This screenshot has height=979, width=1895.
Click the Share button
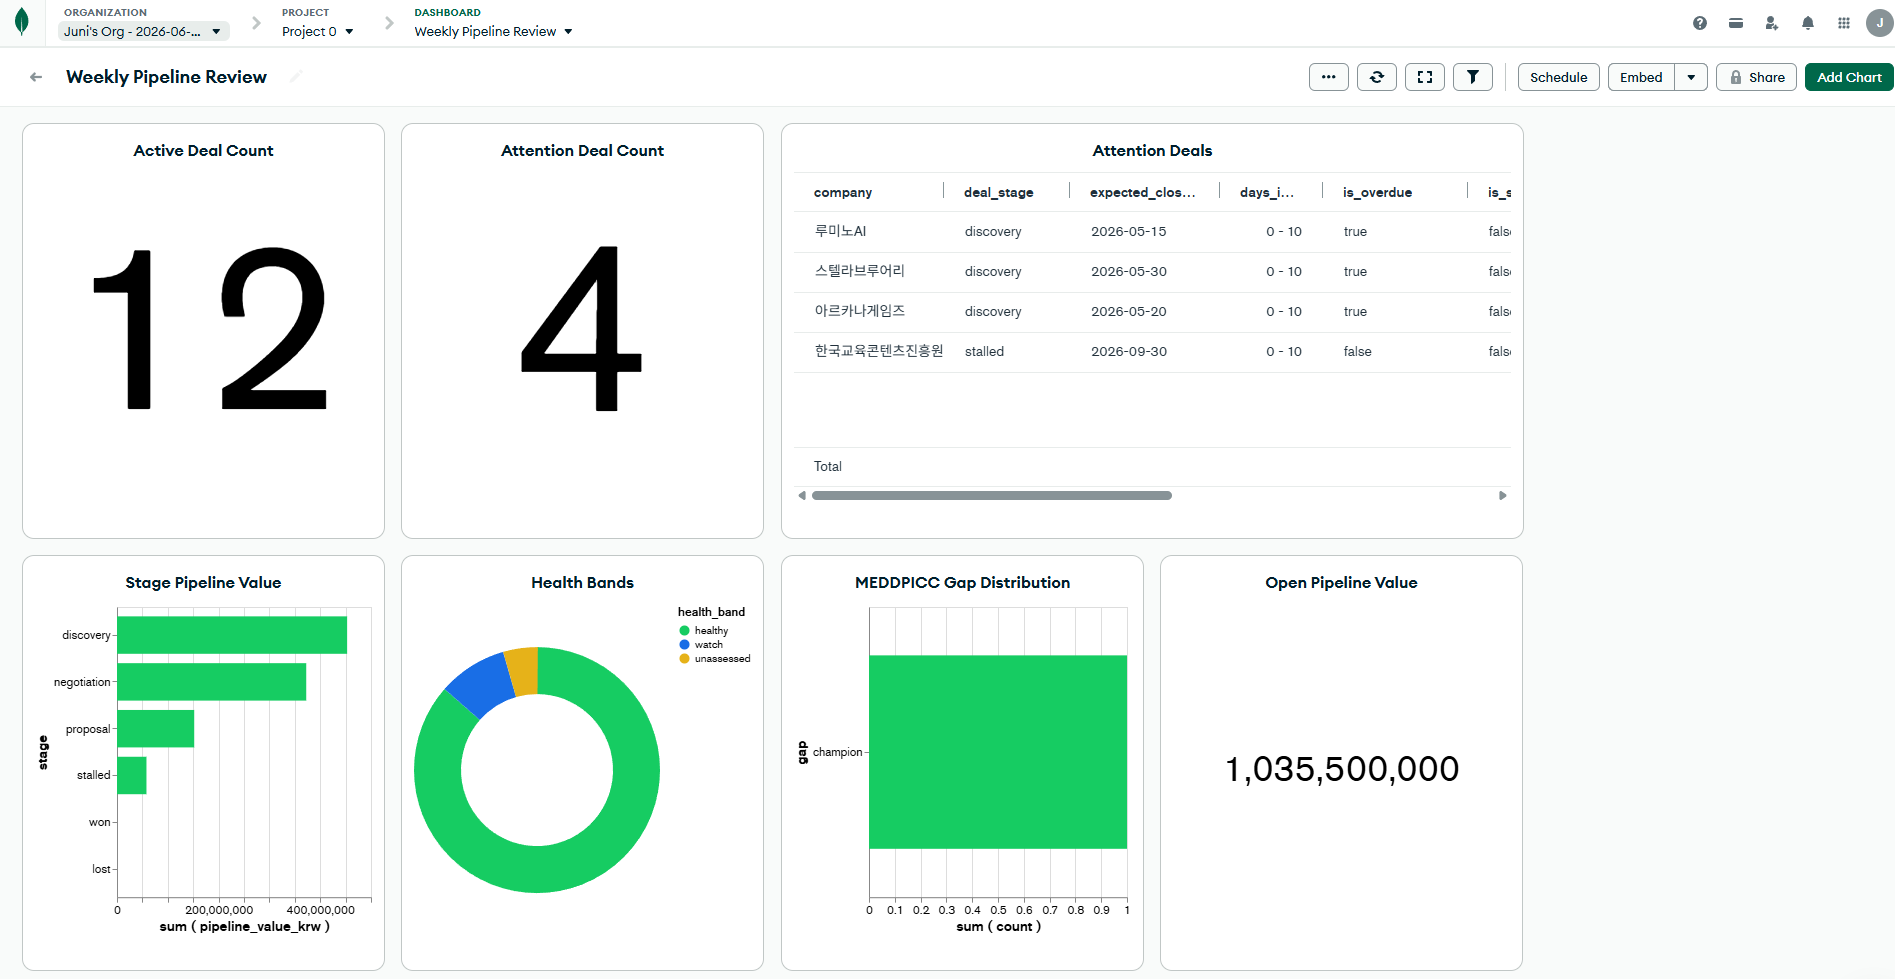(1757, 77)
